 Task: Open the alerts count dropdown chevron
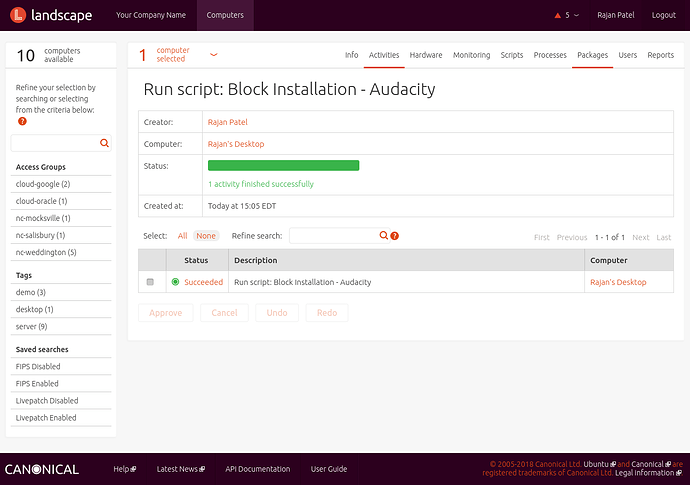coord(576,15)
